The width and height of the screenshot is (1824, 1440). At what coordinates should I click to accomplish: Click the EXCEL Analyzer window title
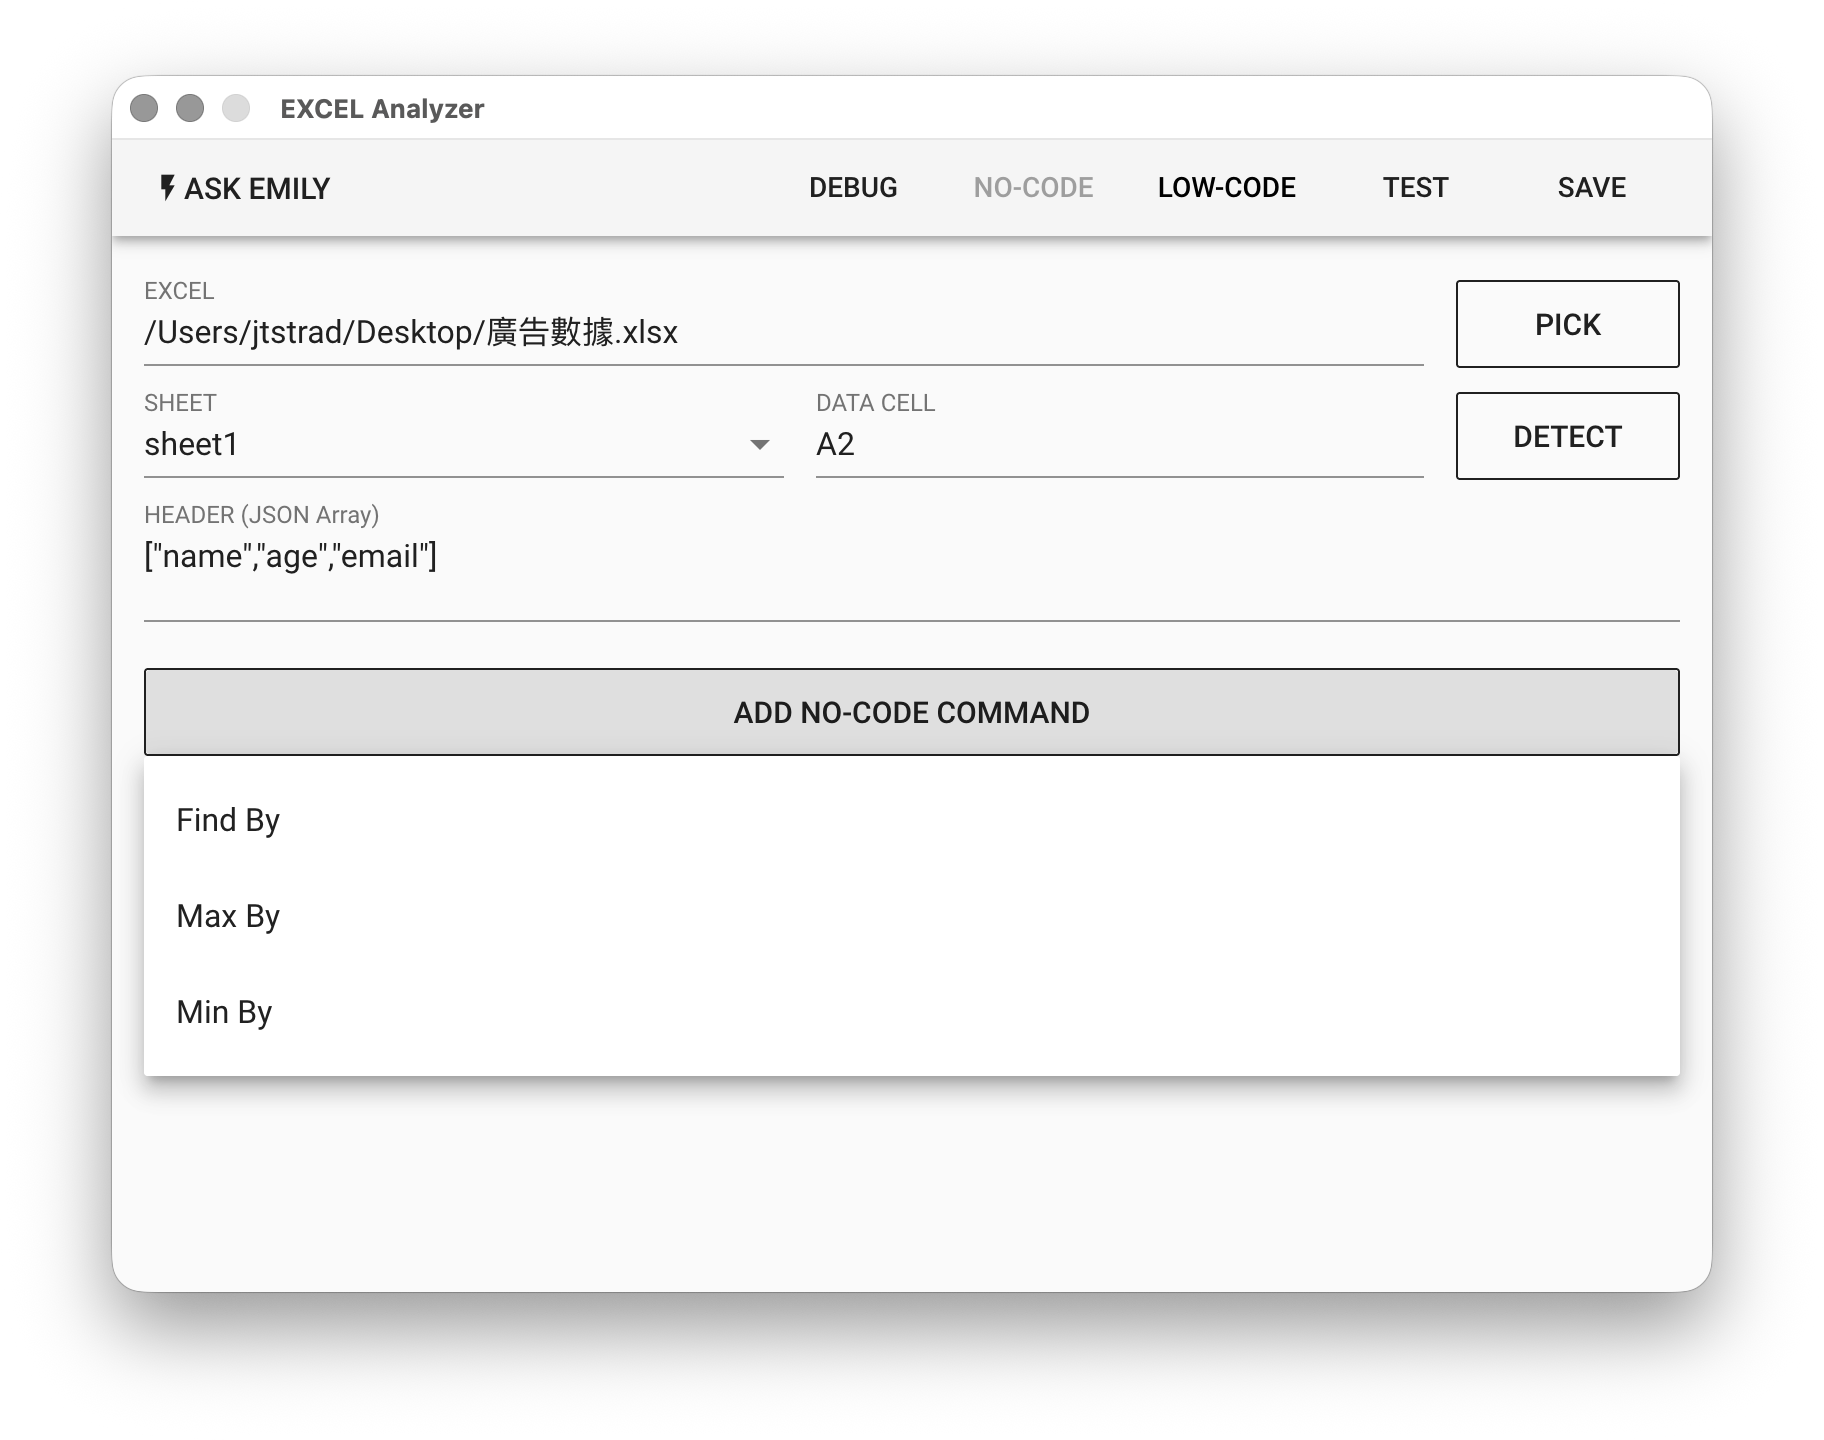382,109
